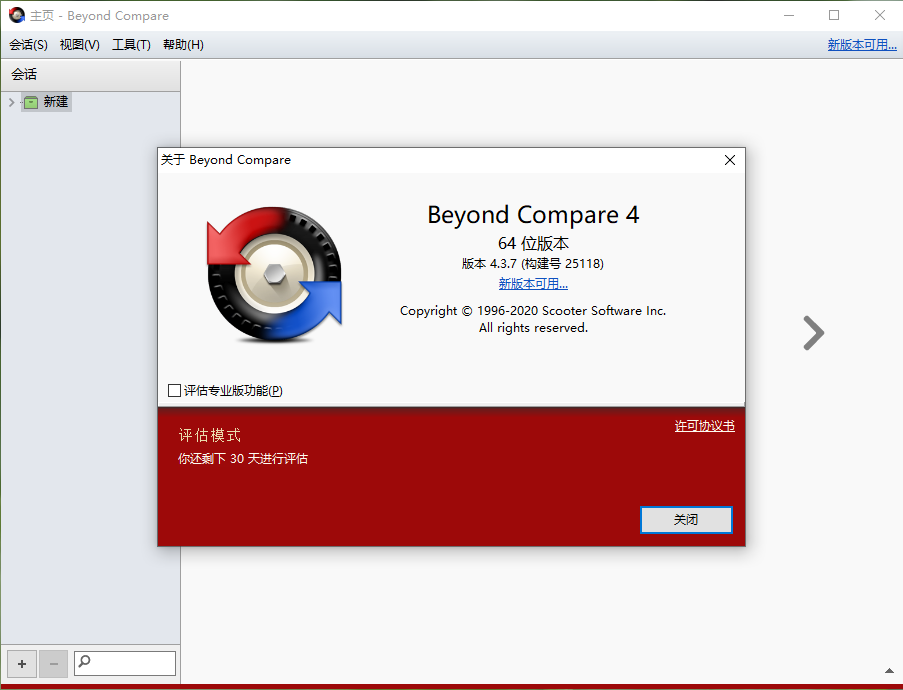Click the 评估模式 heading text
This screenshot has width=903, height=690.
(210, 435)
